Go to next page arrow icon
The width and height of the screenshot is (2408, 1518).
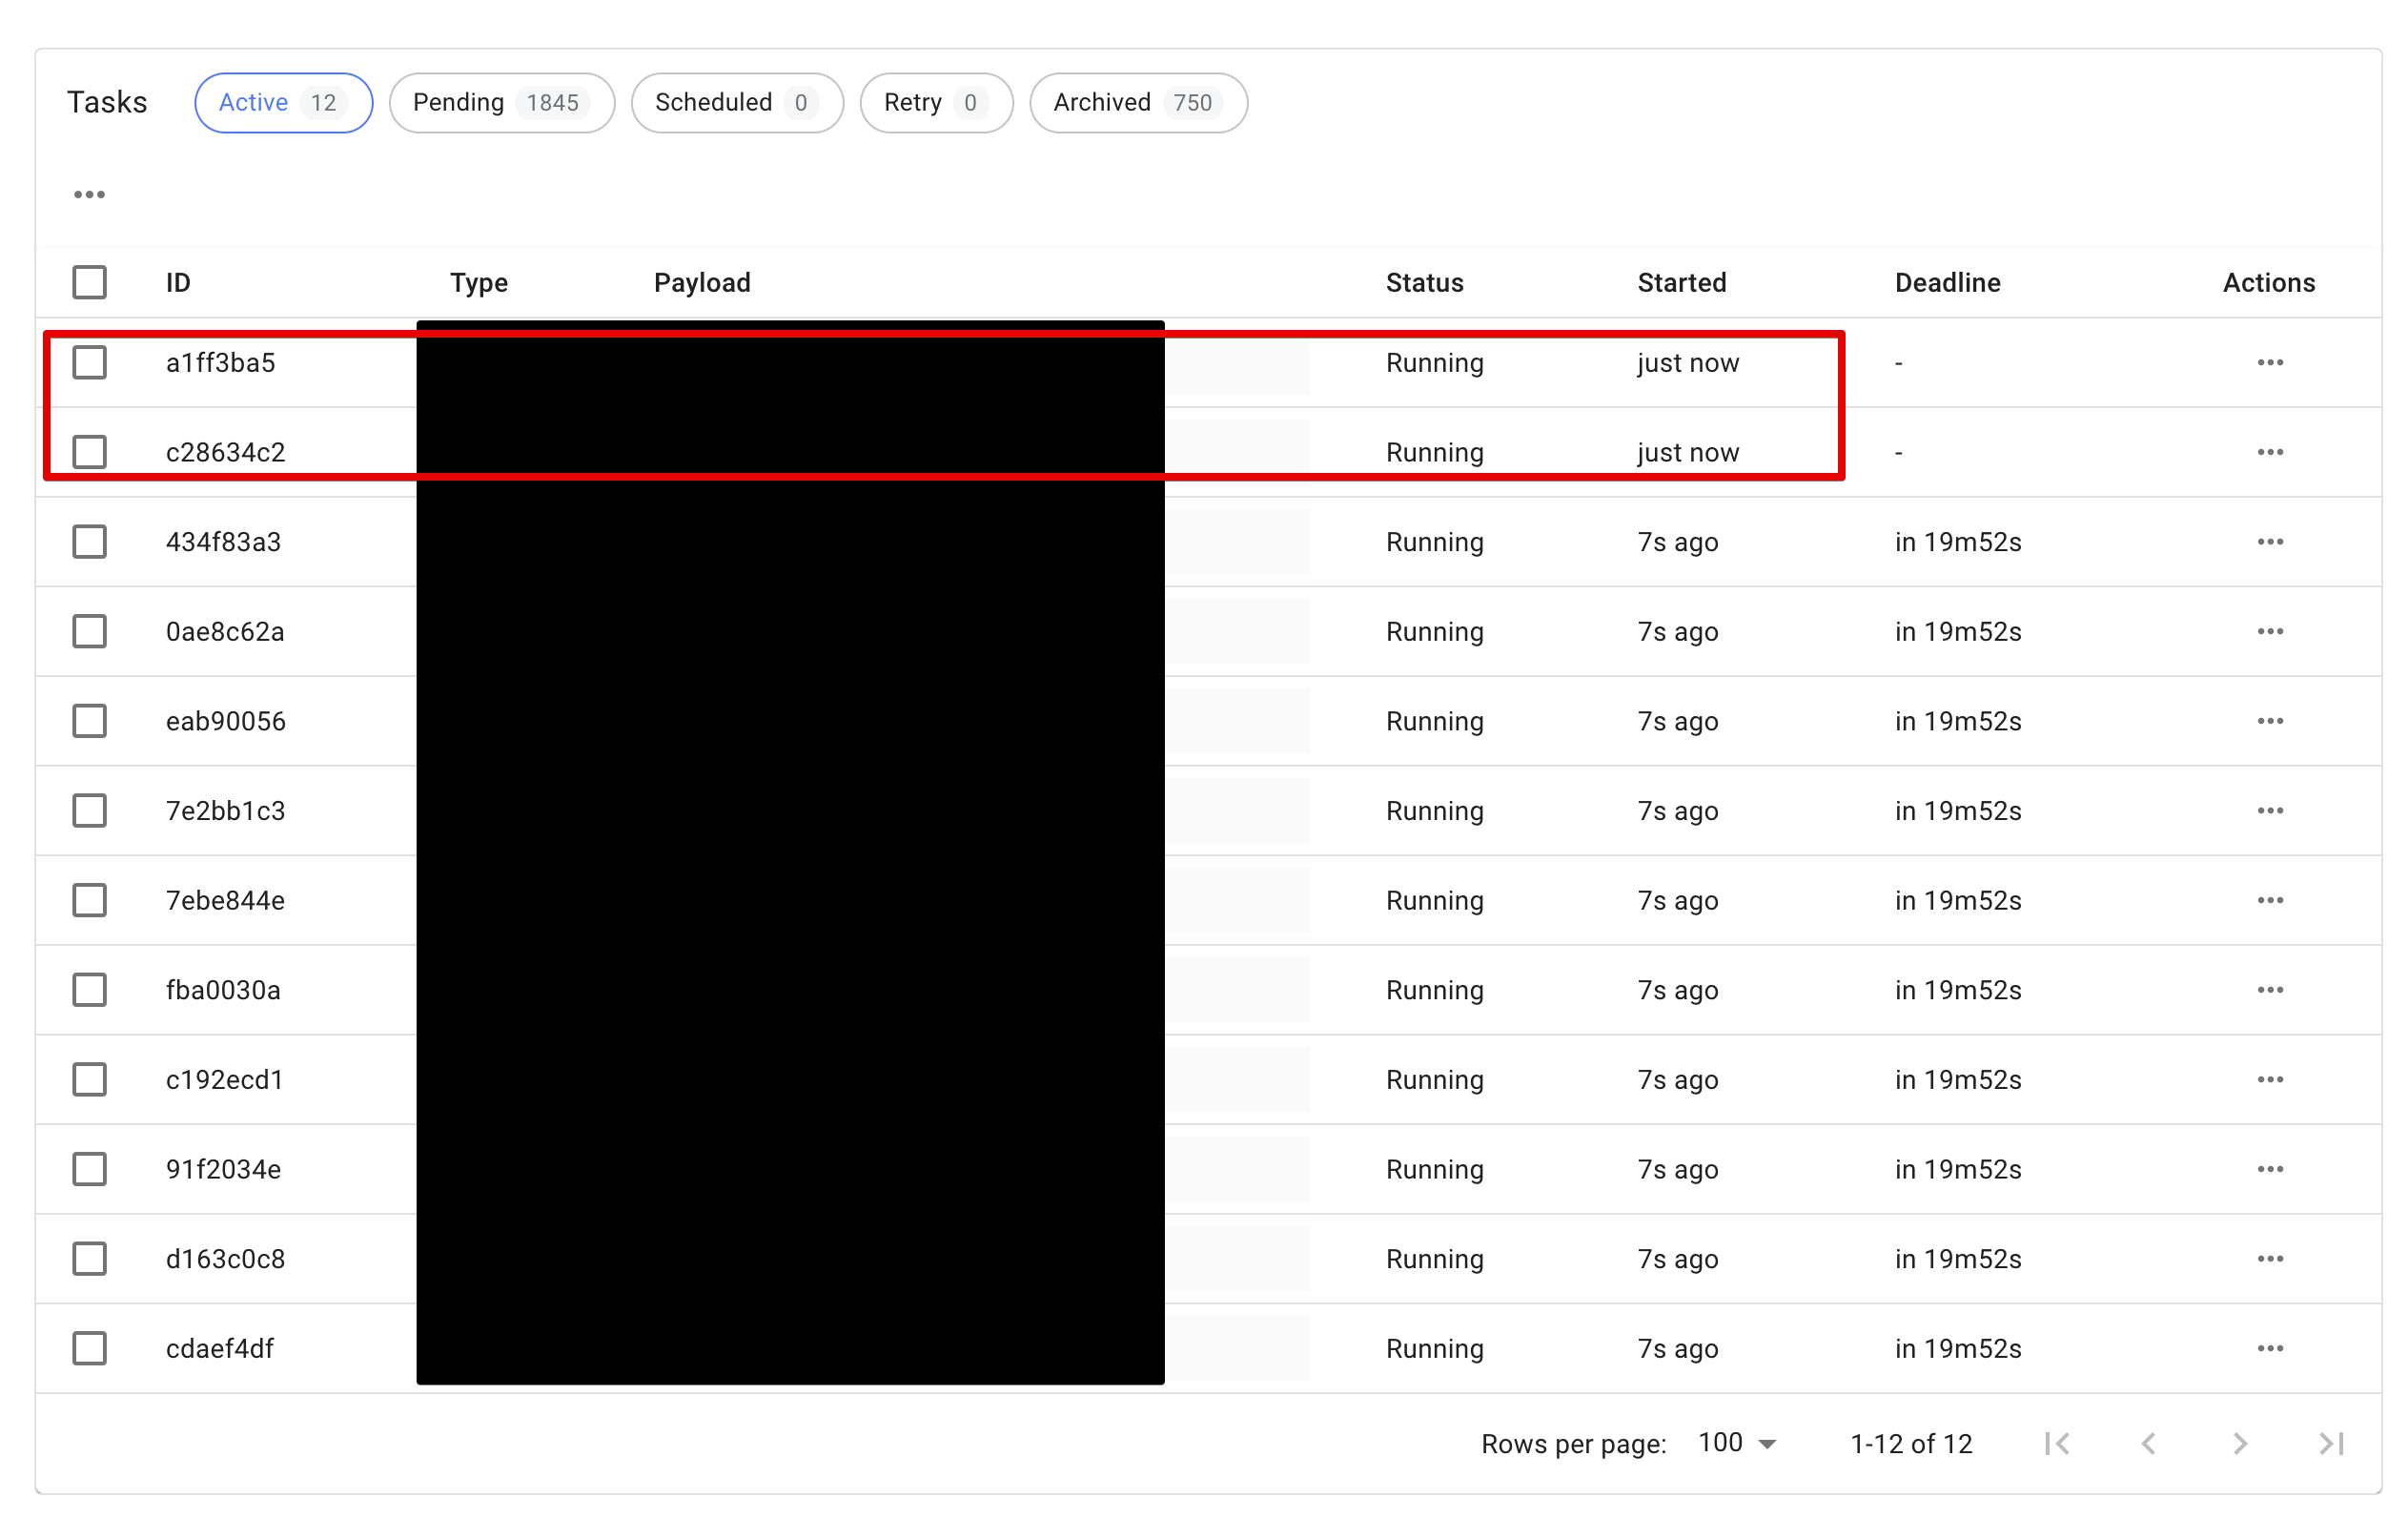[x=2239, y=1442]
